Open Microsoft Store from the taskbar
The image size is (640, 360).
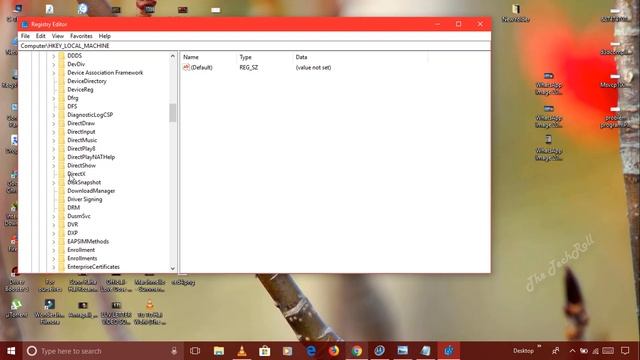(x=264, y=351)
